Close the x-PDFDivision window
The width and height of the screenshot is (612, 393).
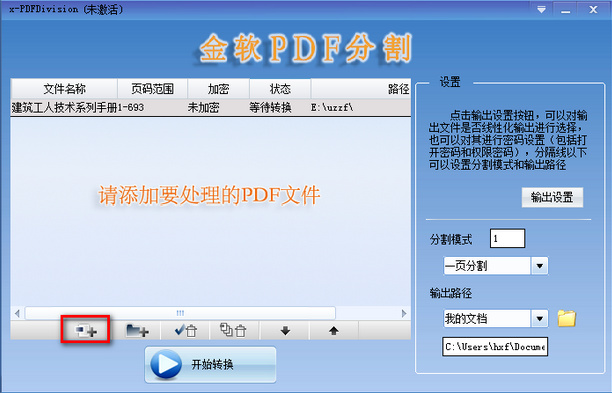[593, 10]
